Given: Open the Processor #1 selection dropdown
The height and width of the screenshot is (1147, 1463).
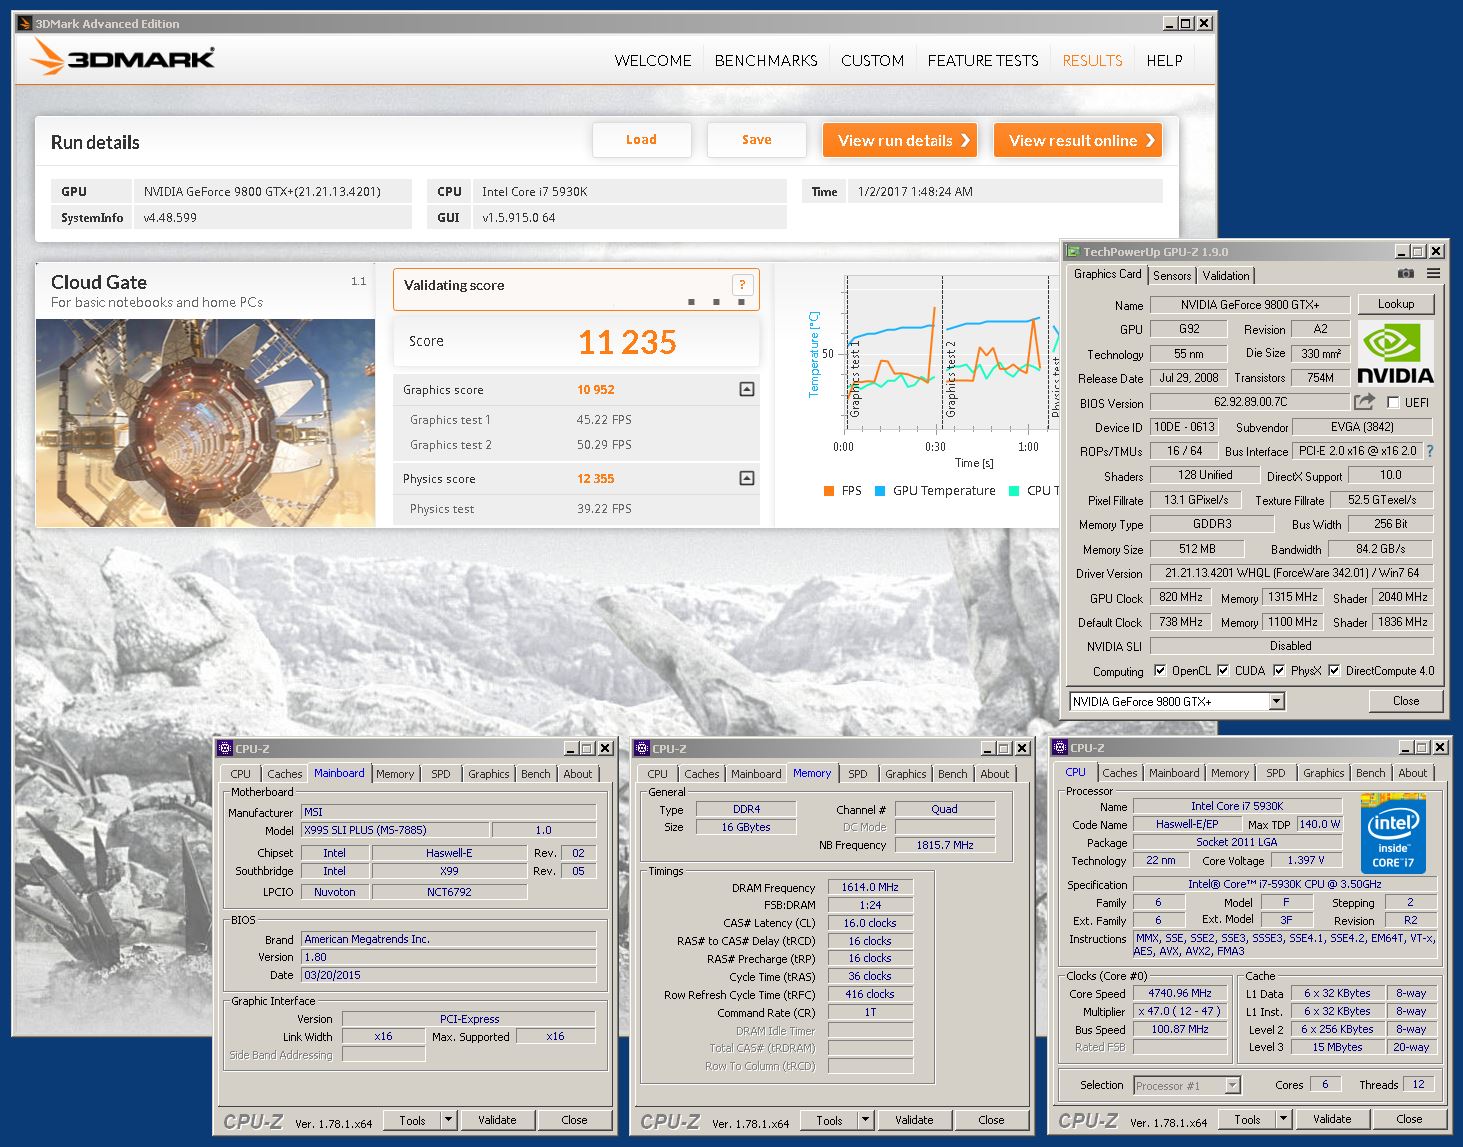Looking at the screenshot, I should click(x=1232, y=1085).
